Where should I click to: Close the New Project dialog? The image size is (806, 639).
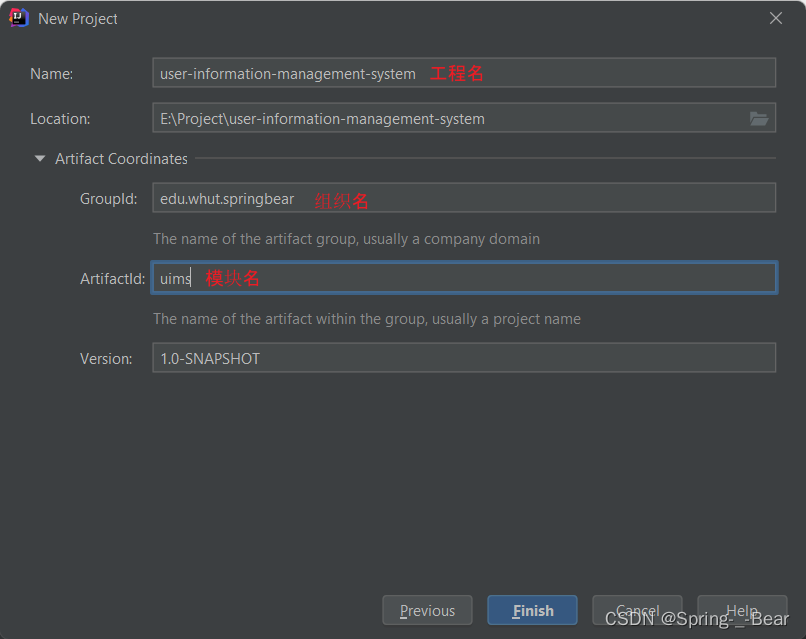click(776, 18)
